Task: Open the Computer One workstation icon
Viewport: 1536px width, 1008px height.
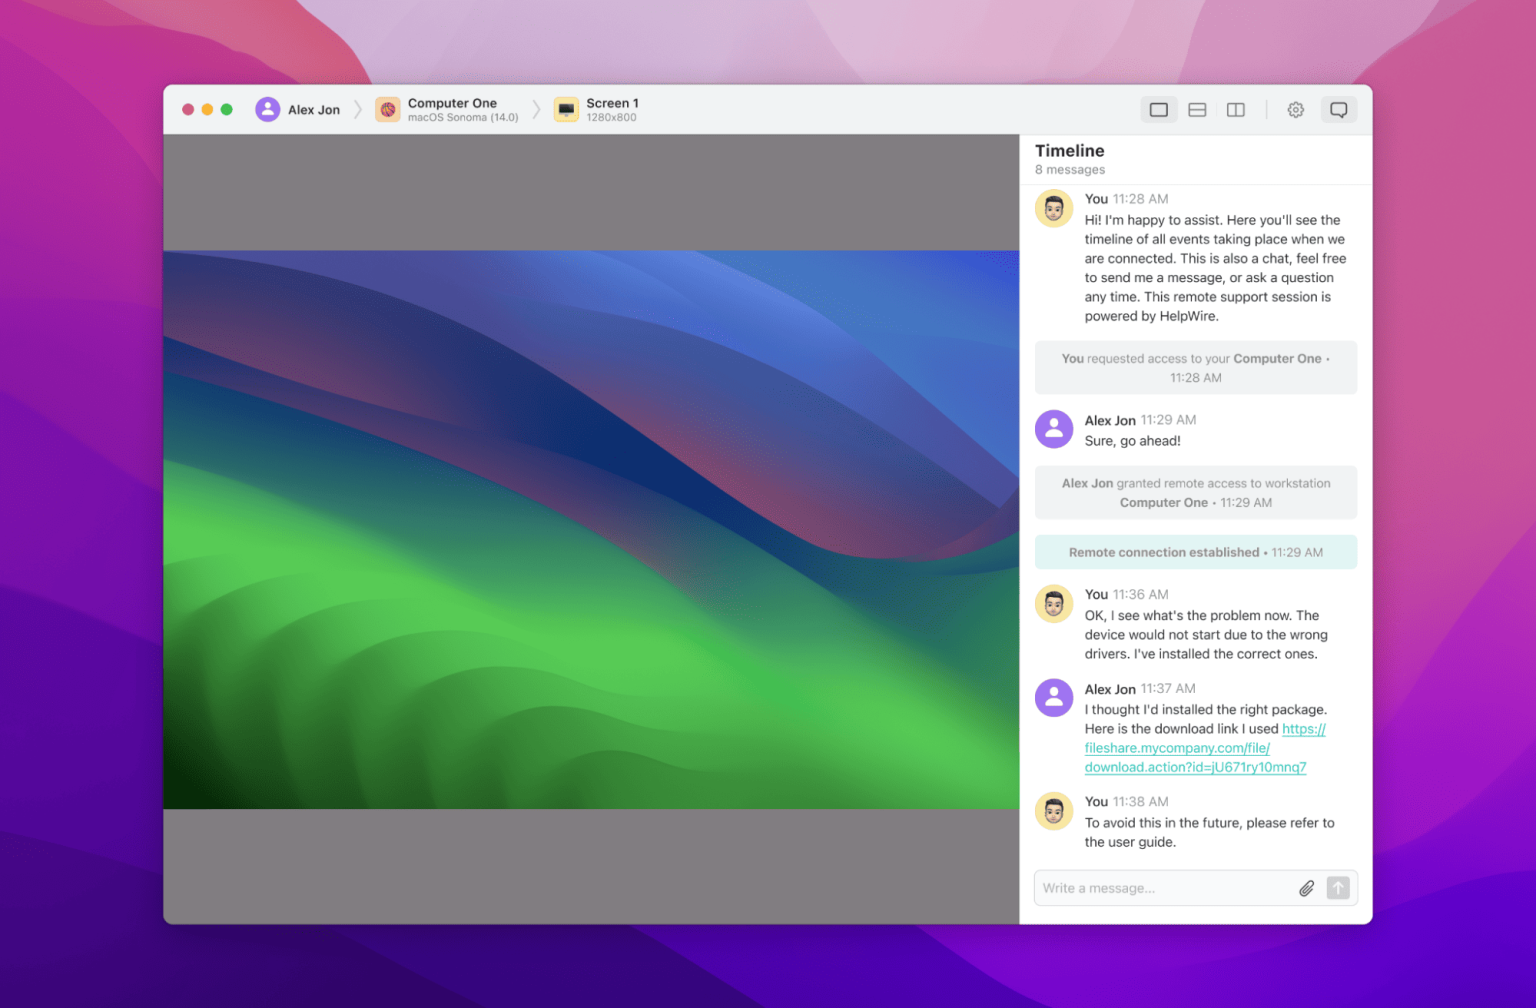Action: click(x=389, y=109)
